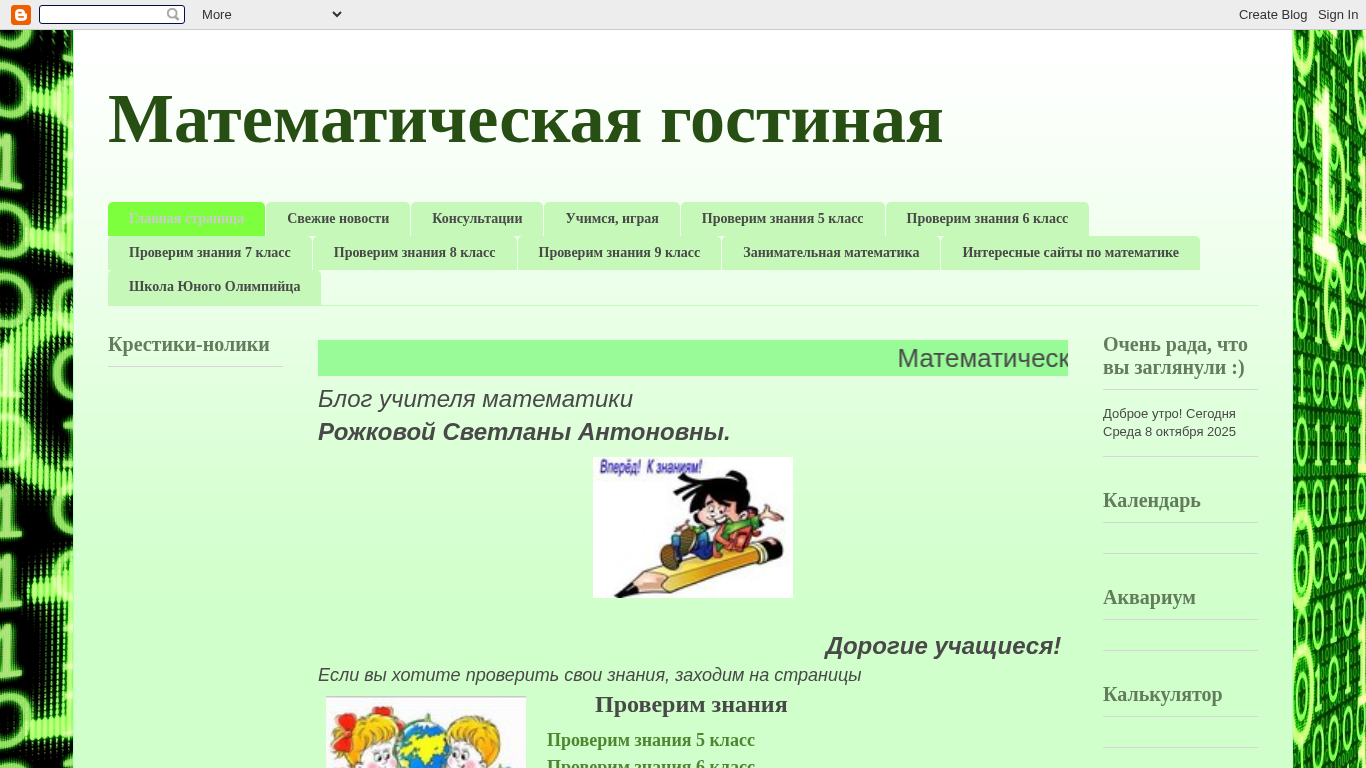The image size is (1366, 768).
Task: Open the Проверим знания 7 класс tab
Action: 210,253
